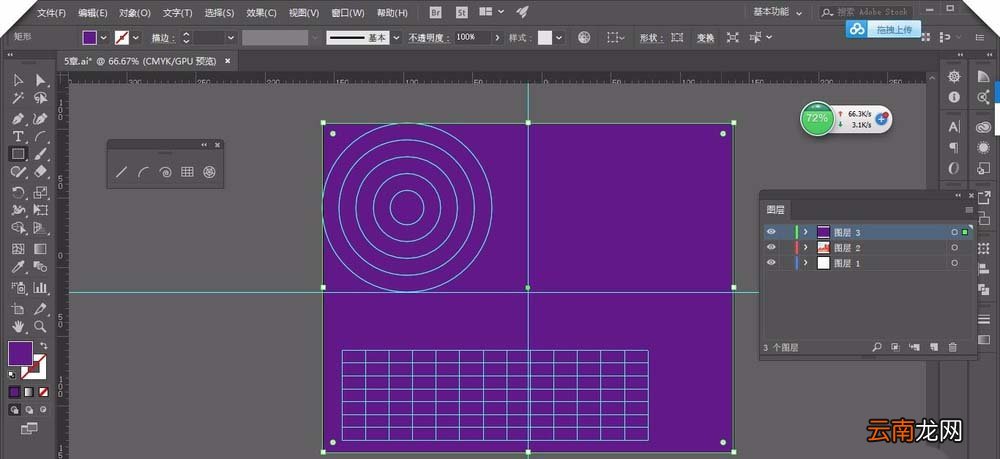Screen dimensions: 1000x459
Task: Select the Rectangular Grid tool in floating panel
Action: click(187, 171)
